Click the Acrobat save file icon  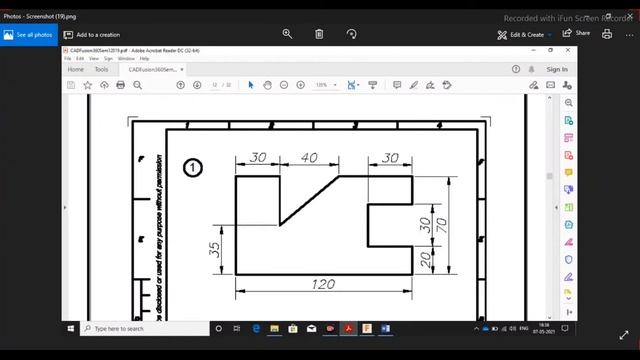click(71, 85)
